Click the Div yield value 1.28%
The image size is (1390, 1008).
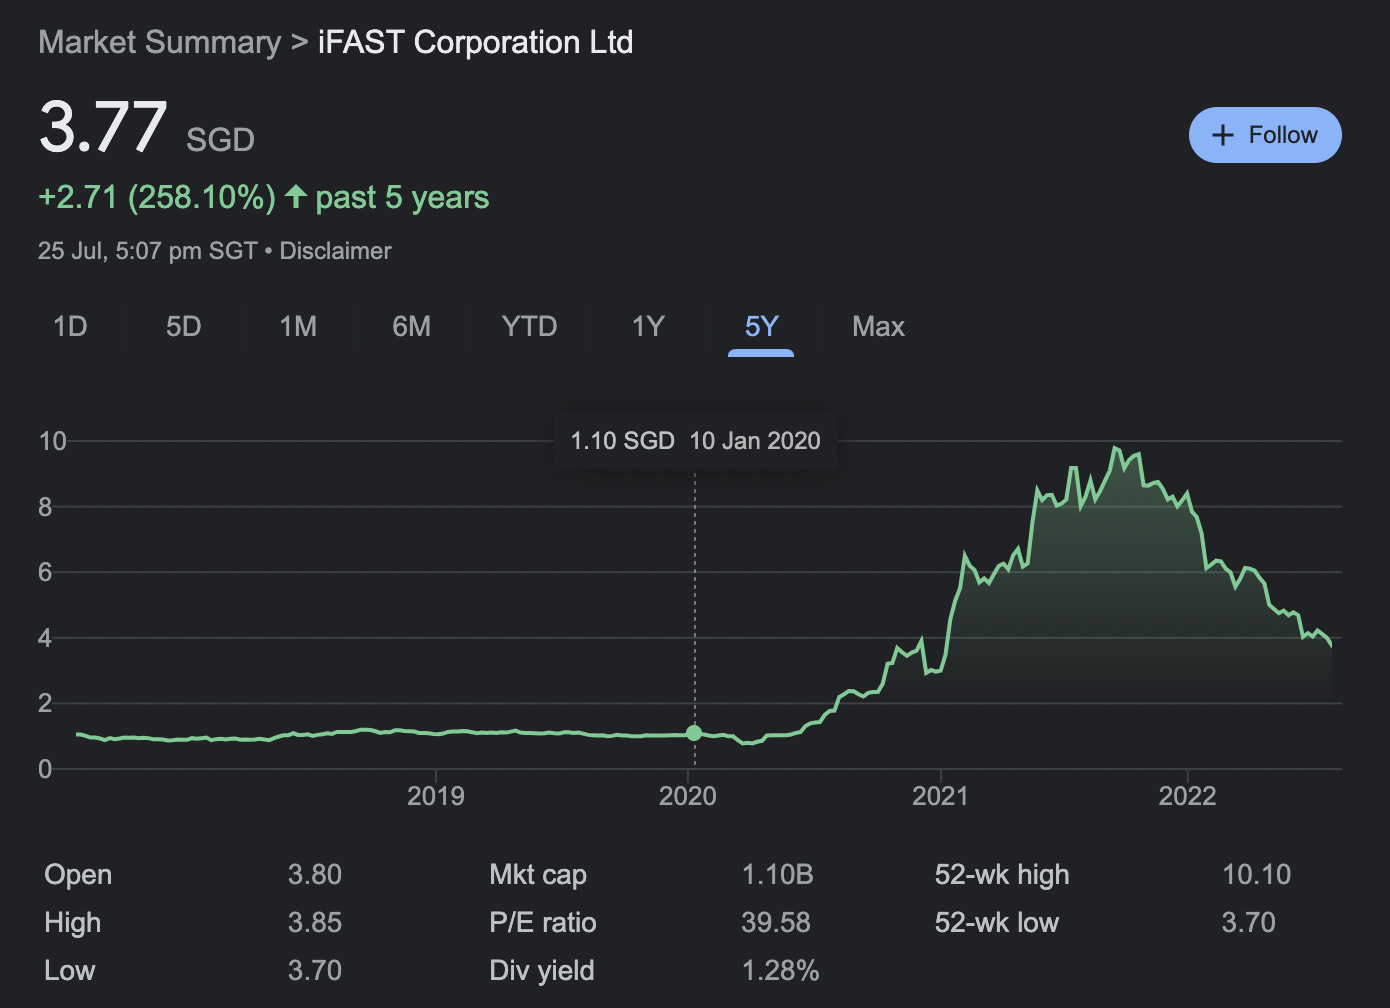click(780, 970)
